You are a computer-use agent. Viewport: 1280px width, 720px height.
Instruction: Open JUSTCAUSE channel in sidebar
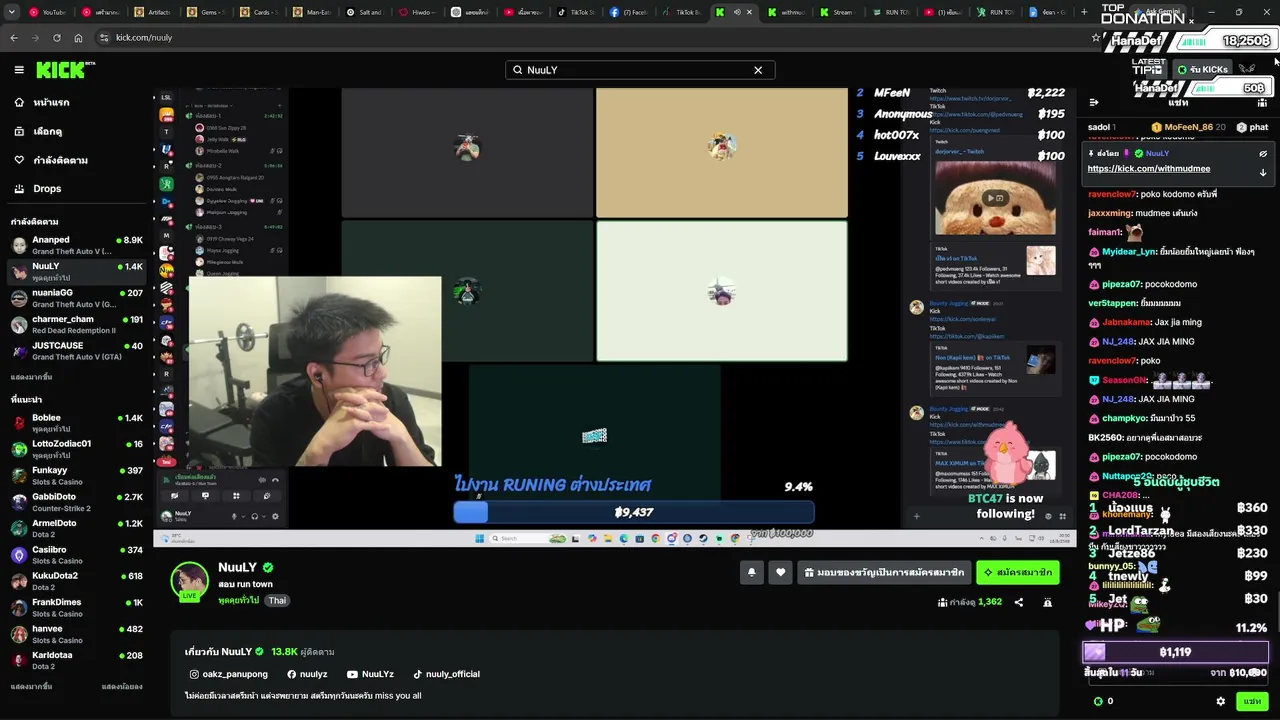point(77,351)
